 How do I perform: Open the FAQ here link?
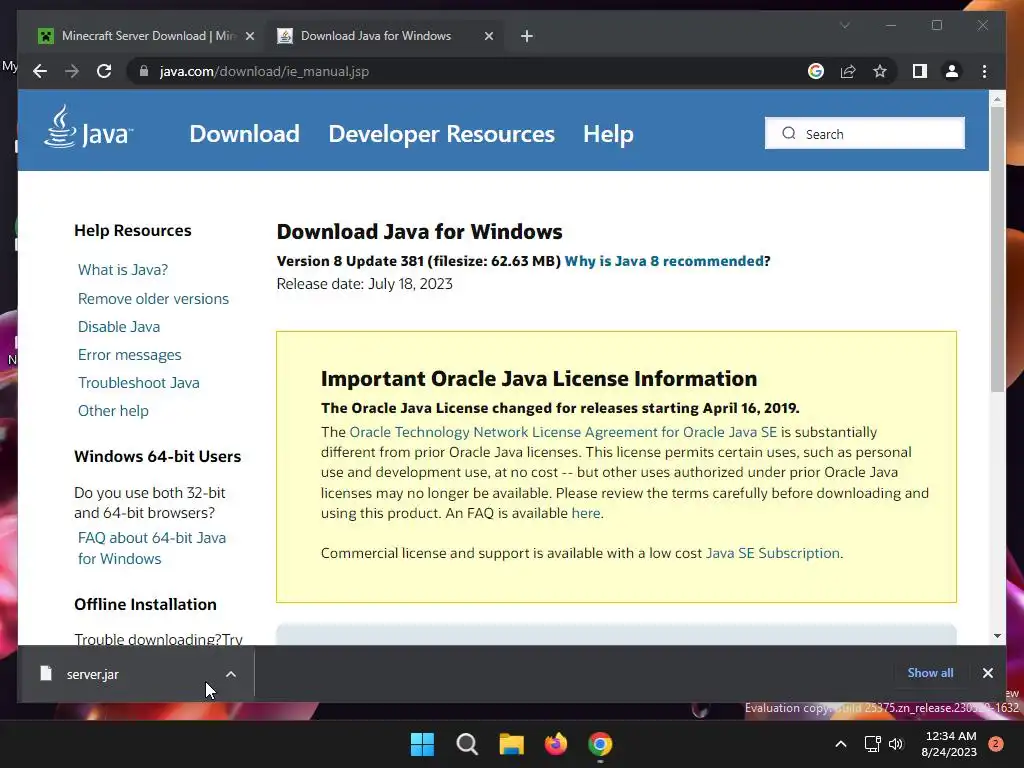pyautogui.click(x=586, y=513)
